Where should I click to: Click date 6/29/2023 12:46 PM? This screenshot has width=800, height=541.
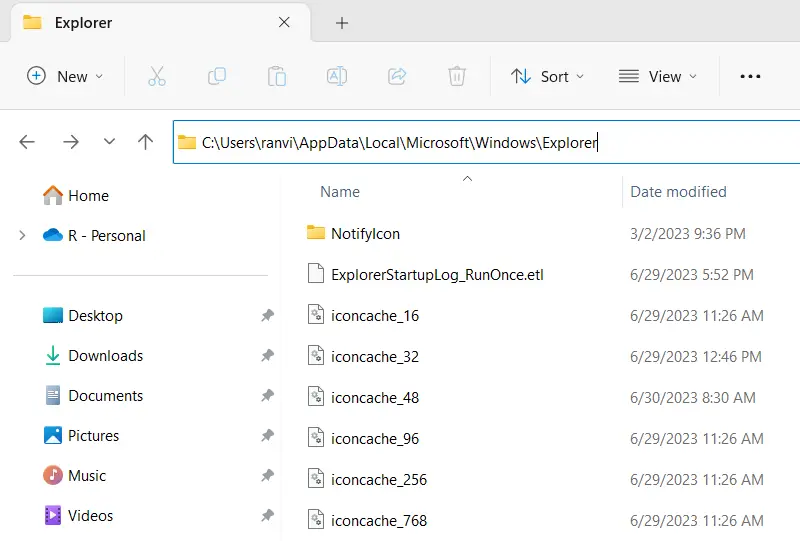(x=695, y=356)
